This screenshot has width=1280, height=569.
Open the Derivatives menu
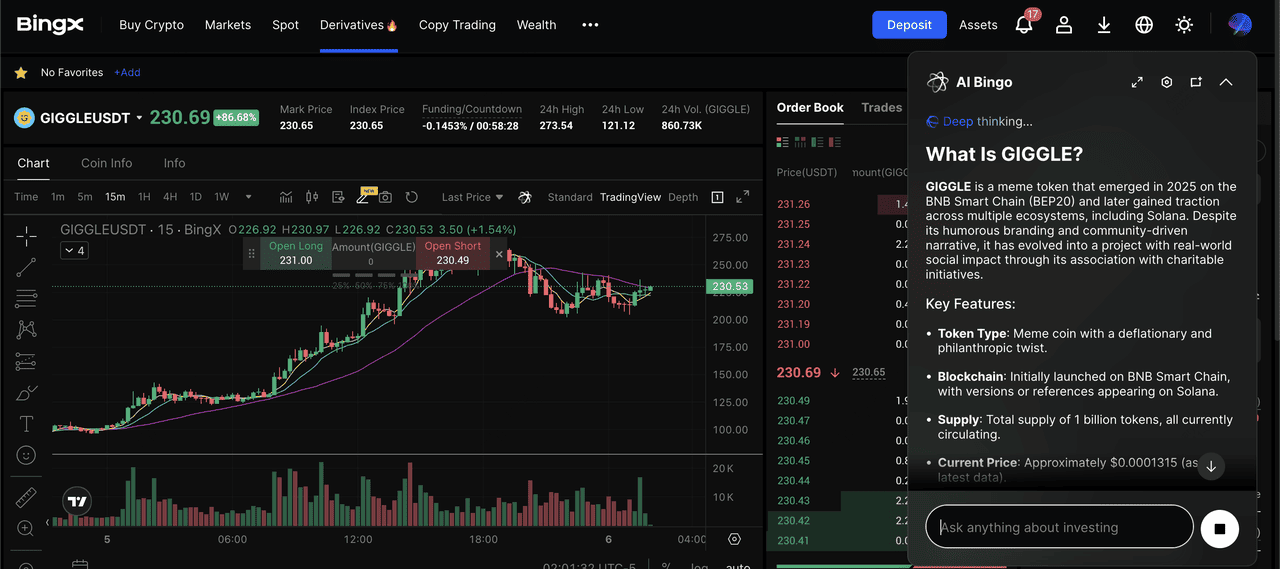[x=359, y=25]
